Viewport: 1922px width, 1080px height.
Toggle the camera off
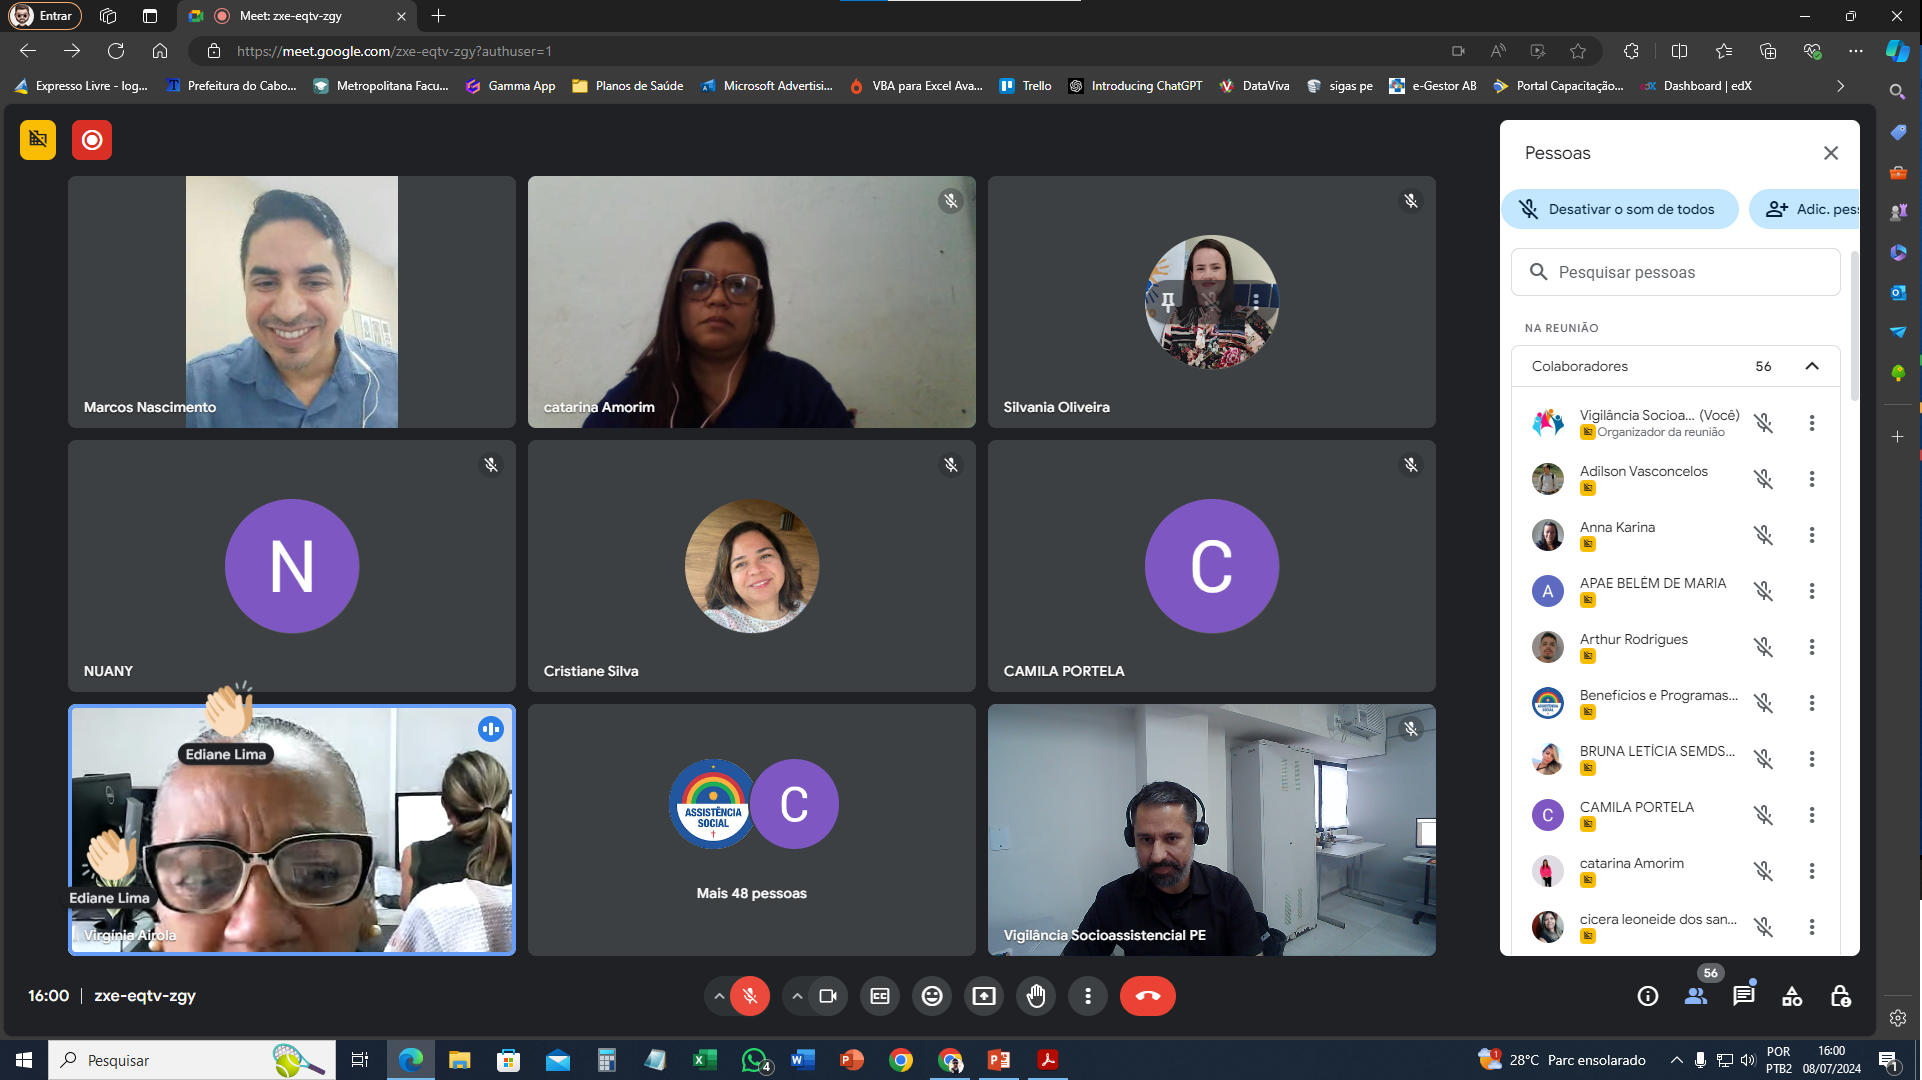click(x=828, y=996)
